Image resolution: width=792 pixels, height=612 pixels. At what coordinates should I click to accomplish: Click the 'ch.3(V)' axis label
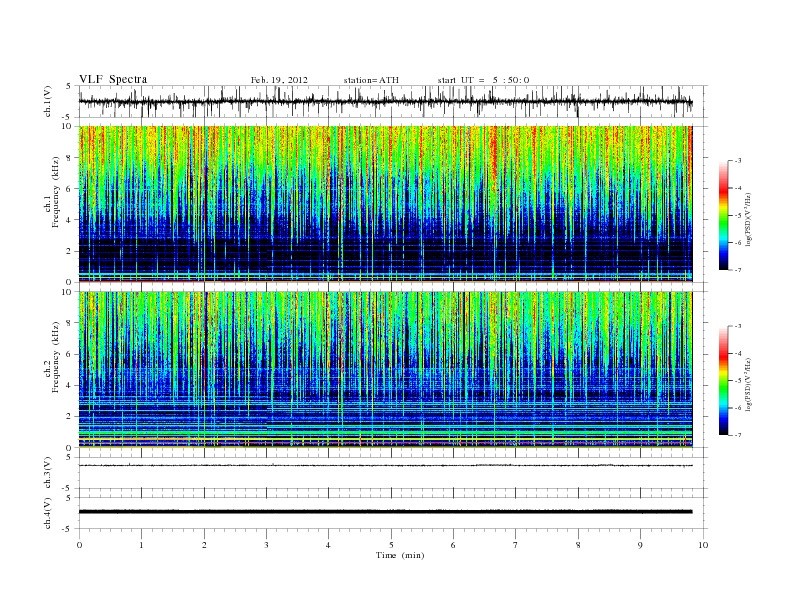coord(48,473)
